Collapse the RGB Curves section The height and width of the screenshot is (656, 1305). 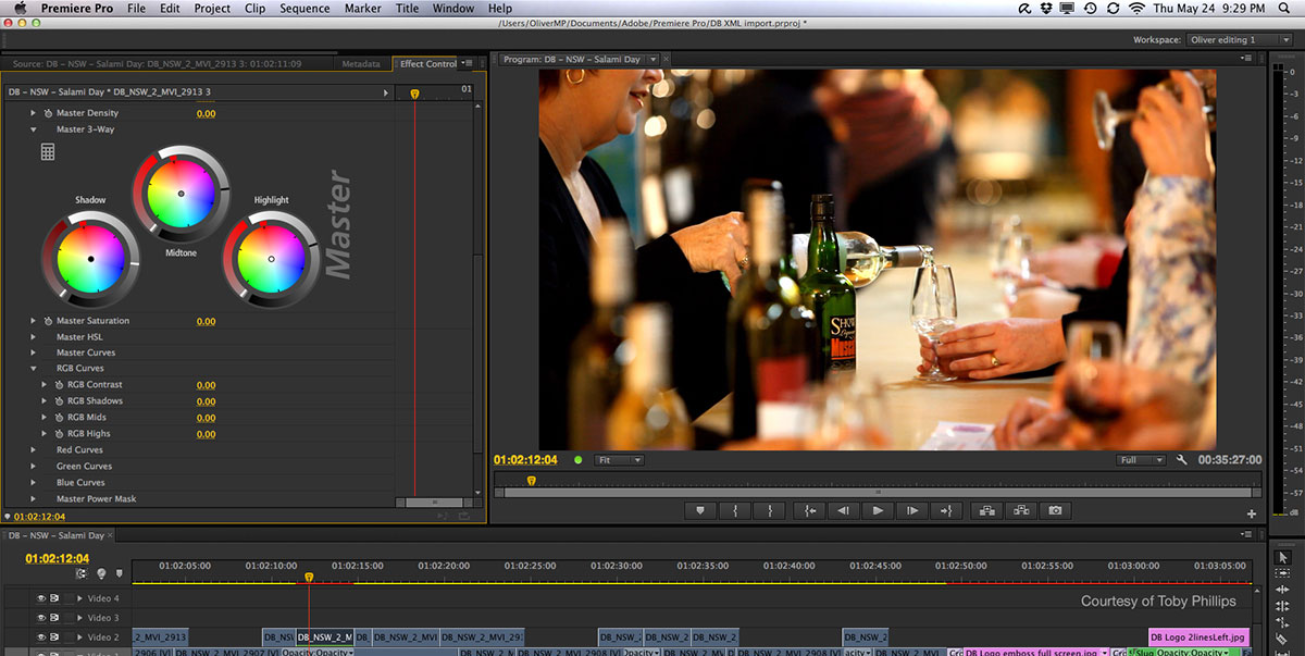[33, 369]
